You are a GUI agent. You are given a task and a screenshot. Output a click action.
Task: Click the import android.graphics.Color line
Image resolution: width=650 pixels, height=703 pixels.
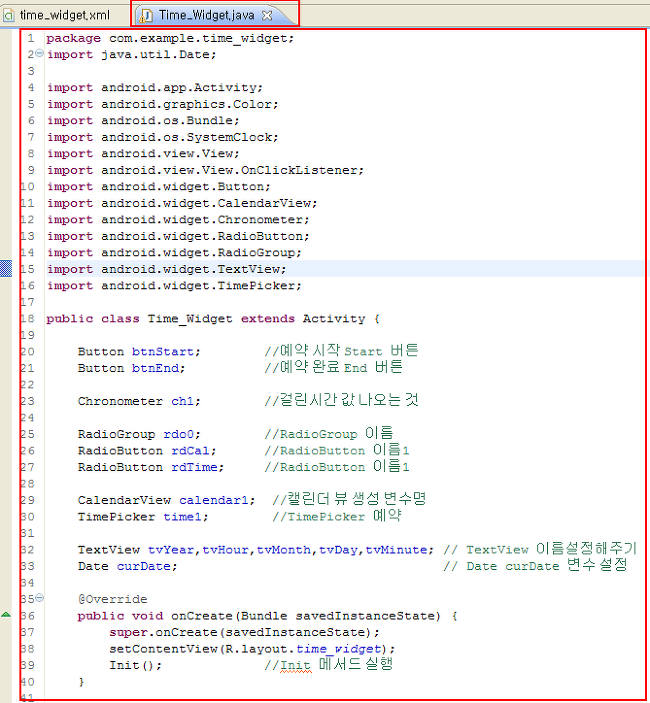tap(162, 104)
